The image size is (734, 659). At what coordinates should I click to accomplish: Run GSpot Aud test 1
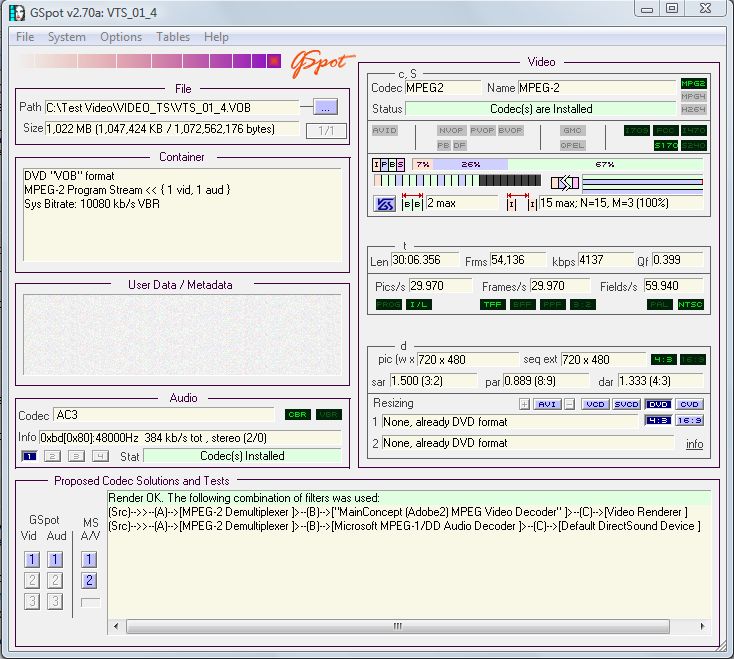55,559
